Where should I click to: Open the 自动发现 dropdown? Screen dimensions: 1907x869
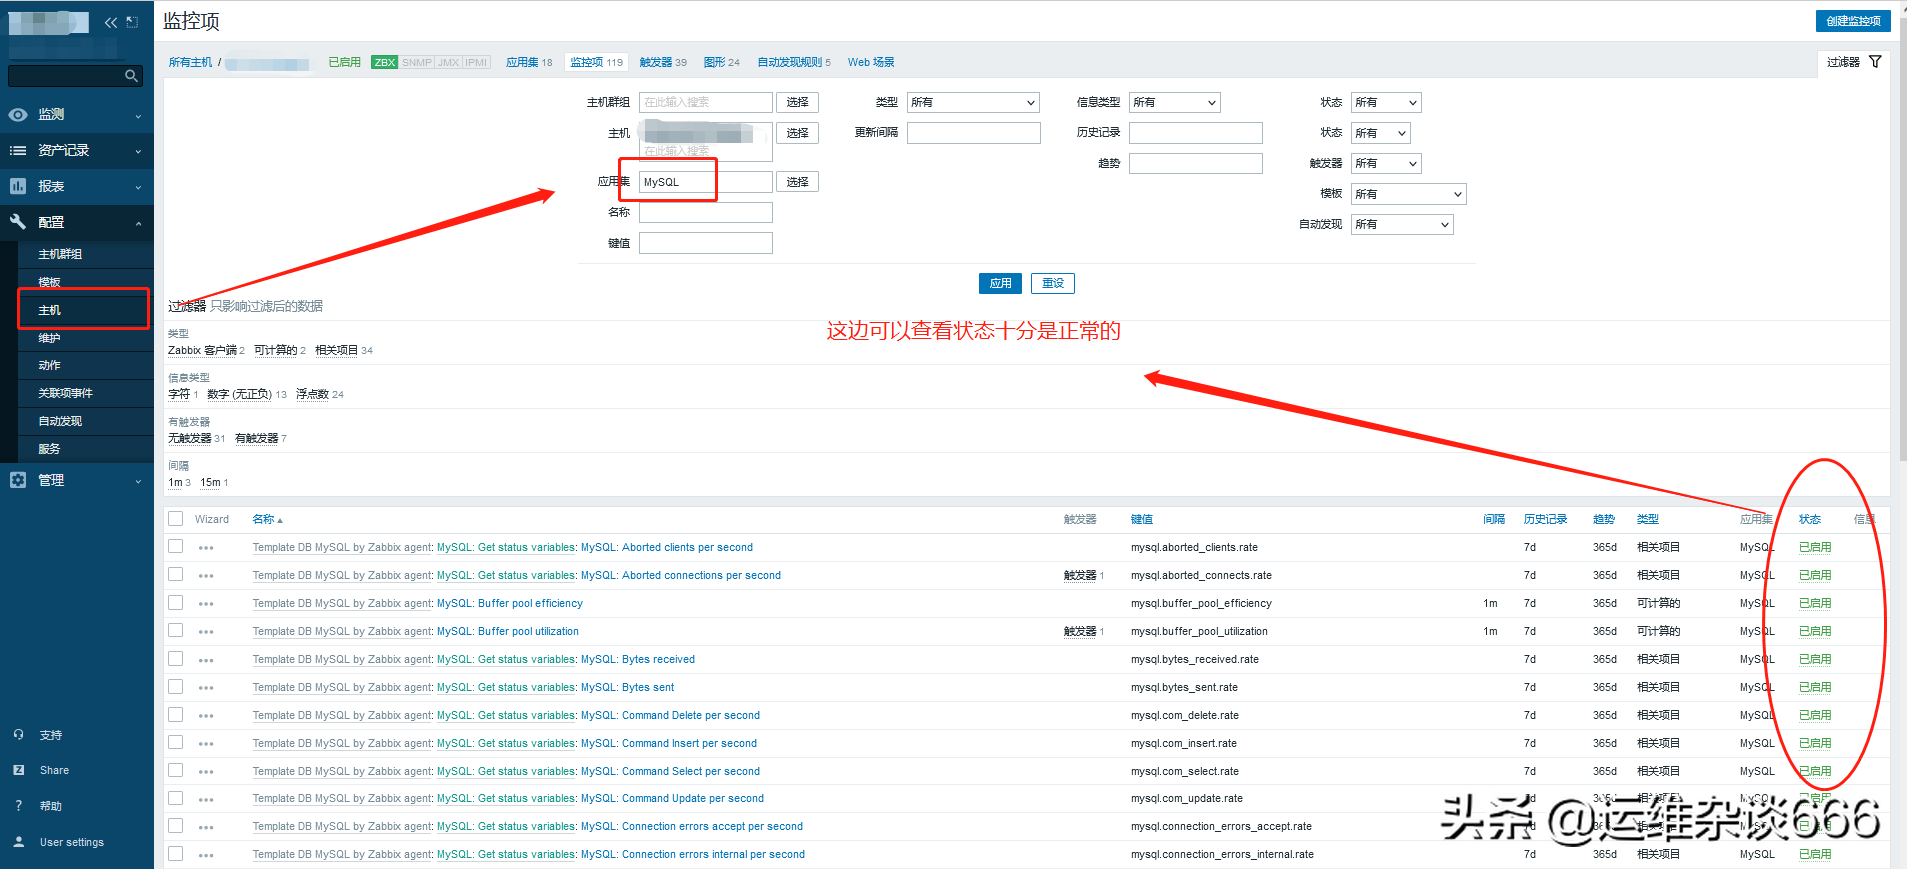click(1402, 224)
